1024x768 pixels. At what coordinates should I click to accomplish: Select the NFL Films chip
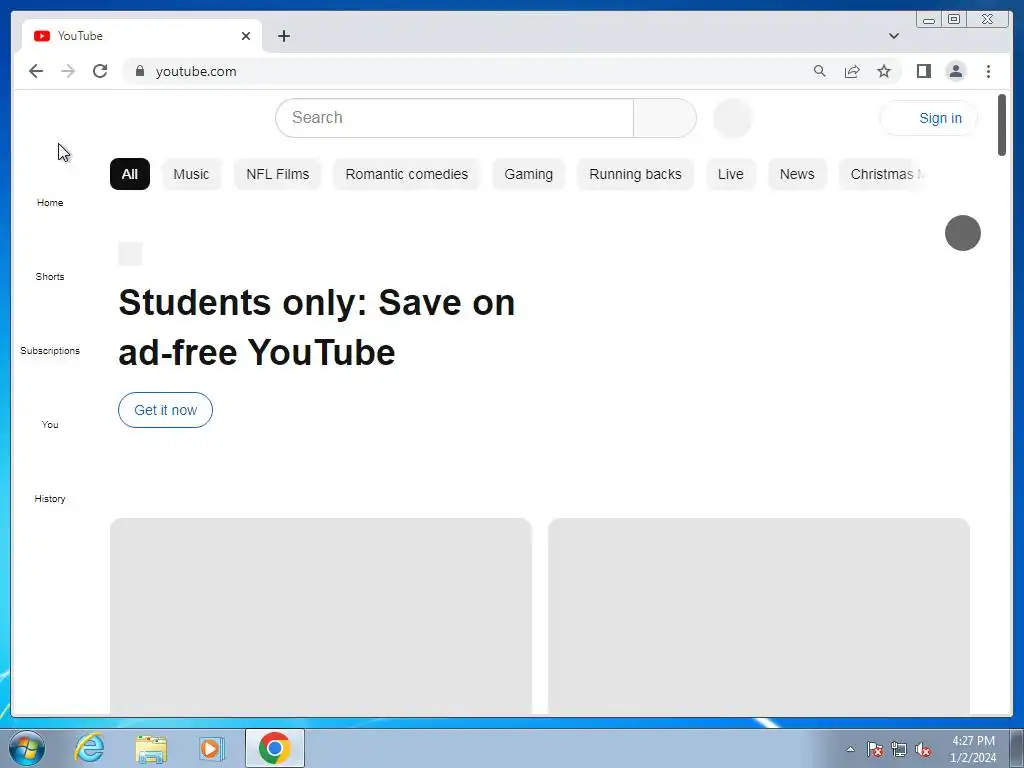pos(278,174)
